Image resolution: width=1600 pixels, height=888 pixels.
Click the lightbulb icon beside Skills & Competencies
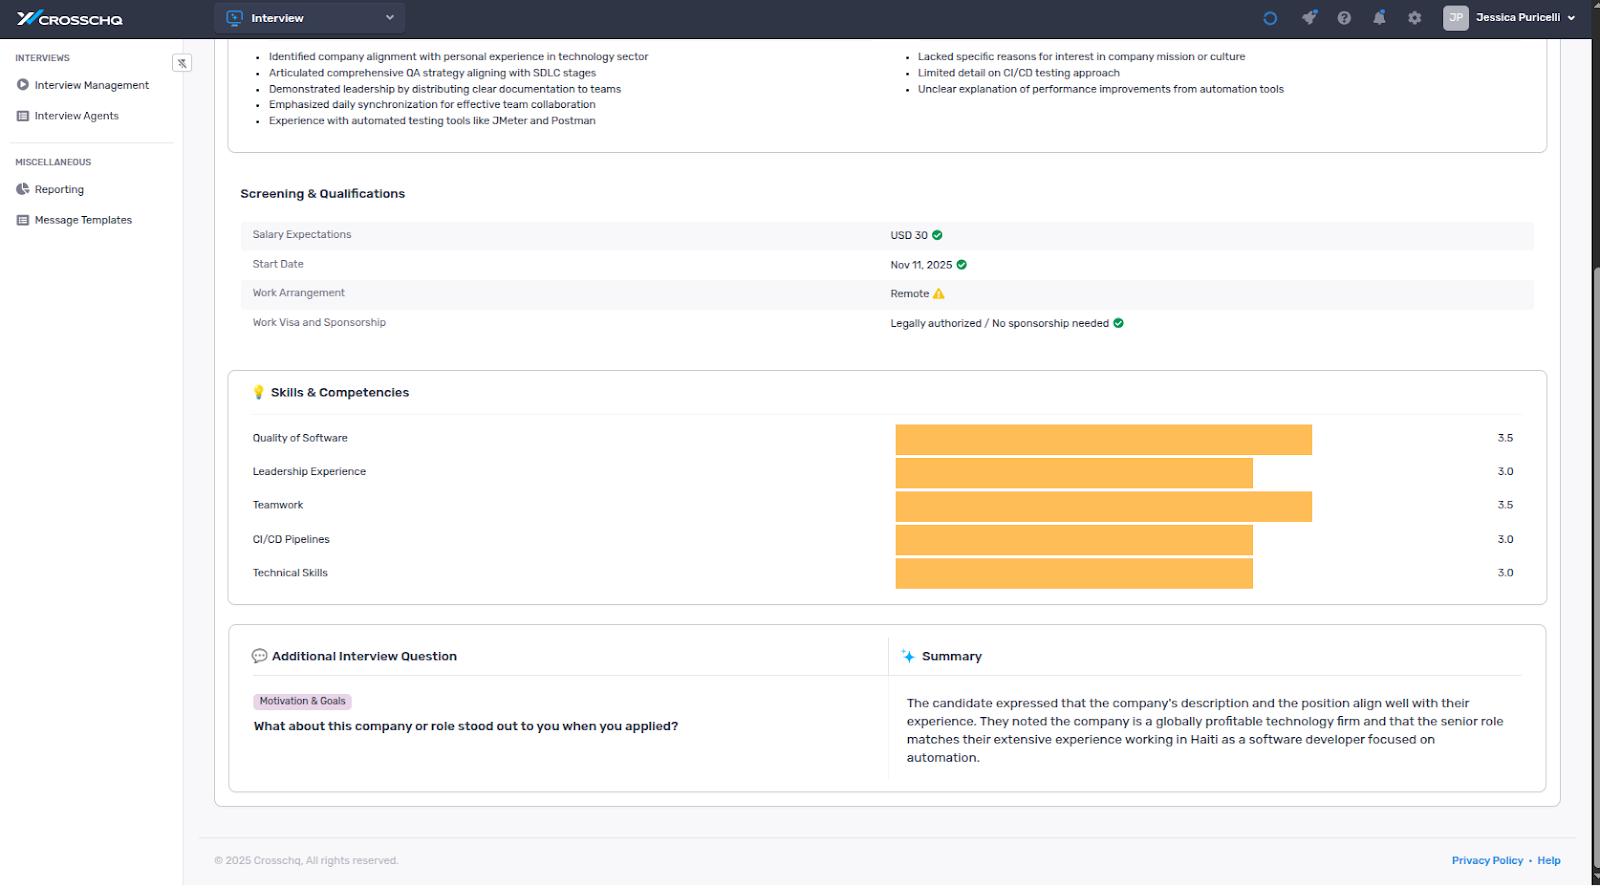click(259, 392)
